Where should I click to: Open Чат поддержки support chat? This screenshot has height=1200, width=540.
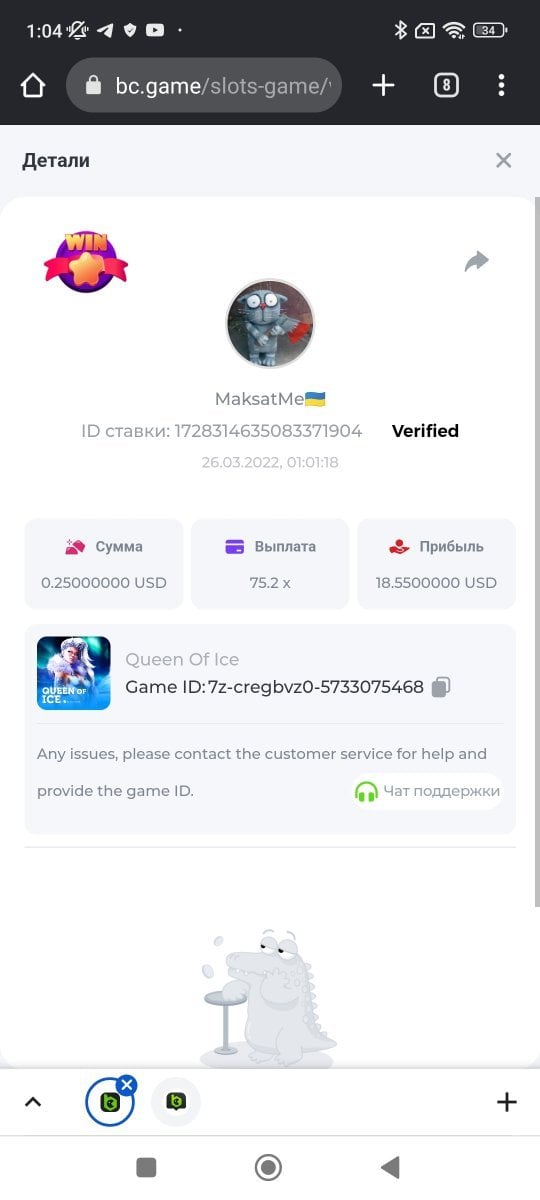(x=428, y=791)
